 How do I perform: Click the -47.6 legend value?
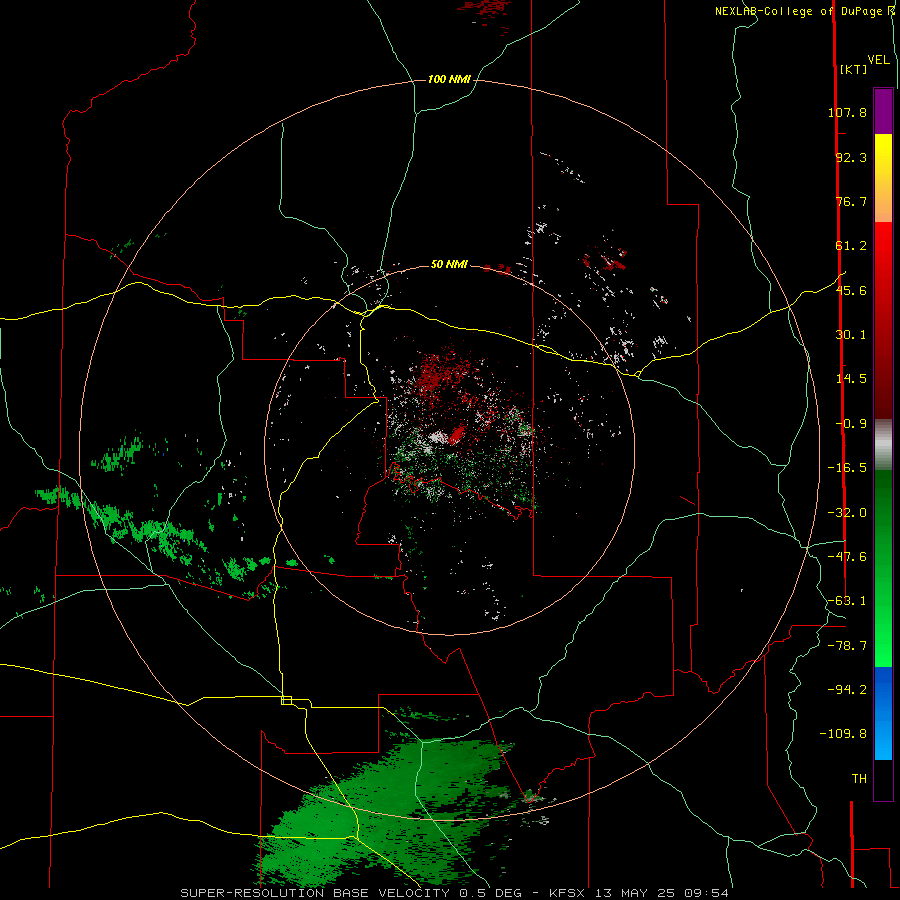click(x=847, y=557)
